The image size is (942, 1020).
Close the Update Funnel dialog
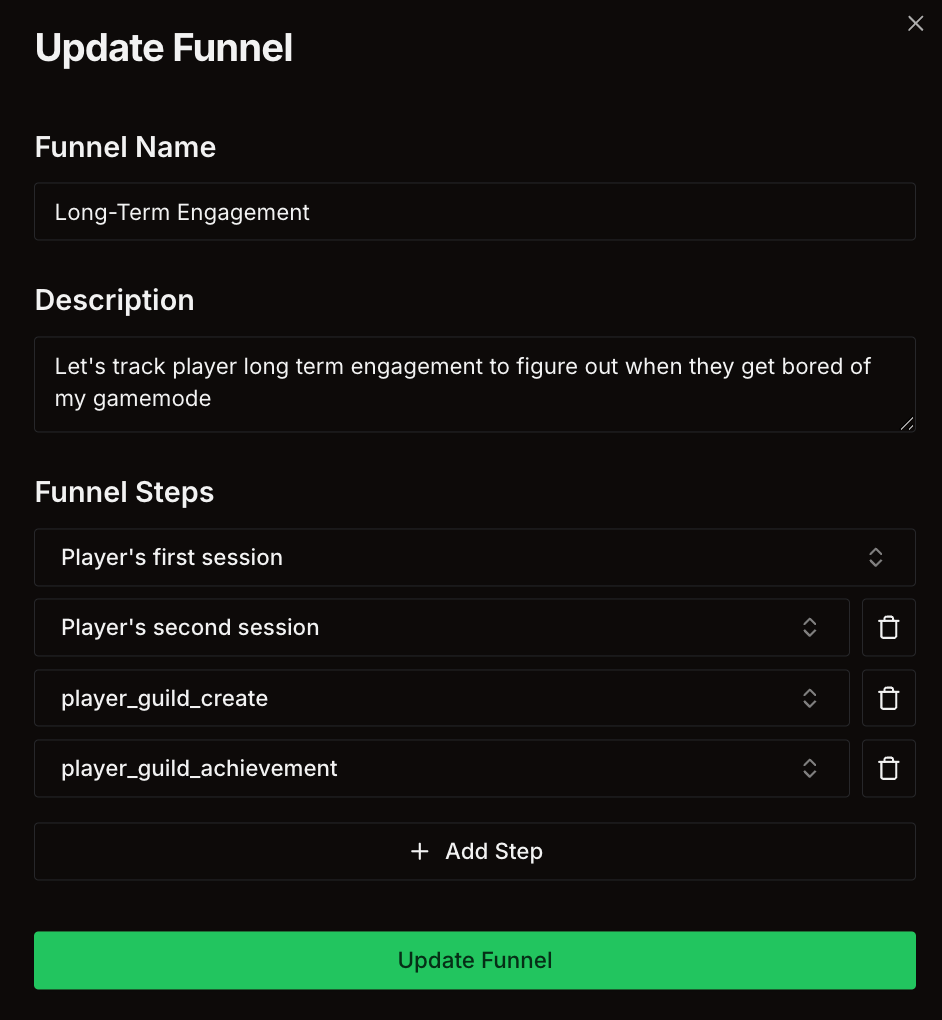tap(915, 24)
